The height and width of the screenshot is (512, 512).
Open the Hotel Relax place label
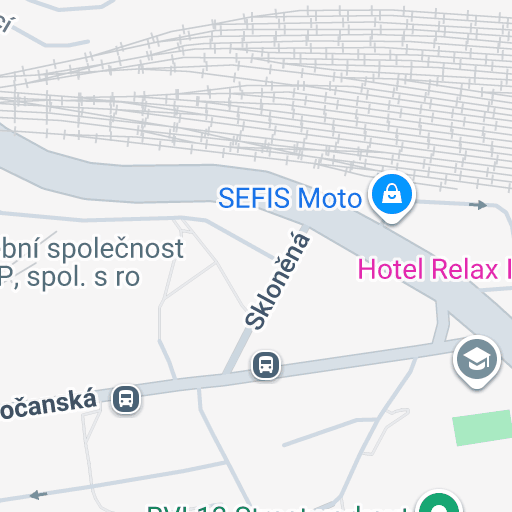(434, 269)
